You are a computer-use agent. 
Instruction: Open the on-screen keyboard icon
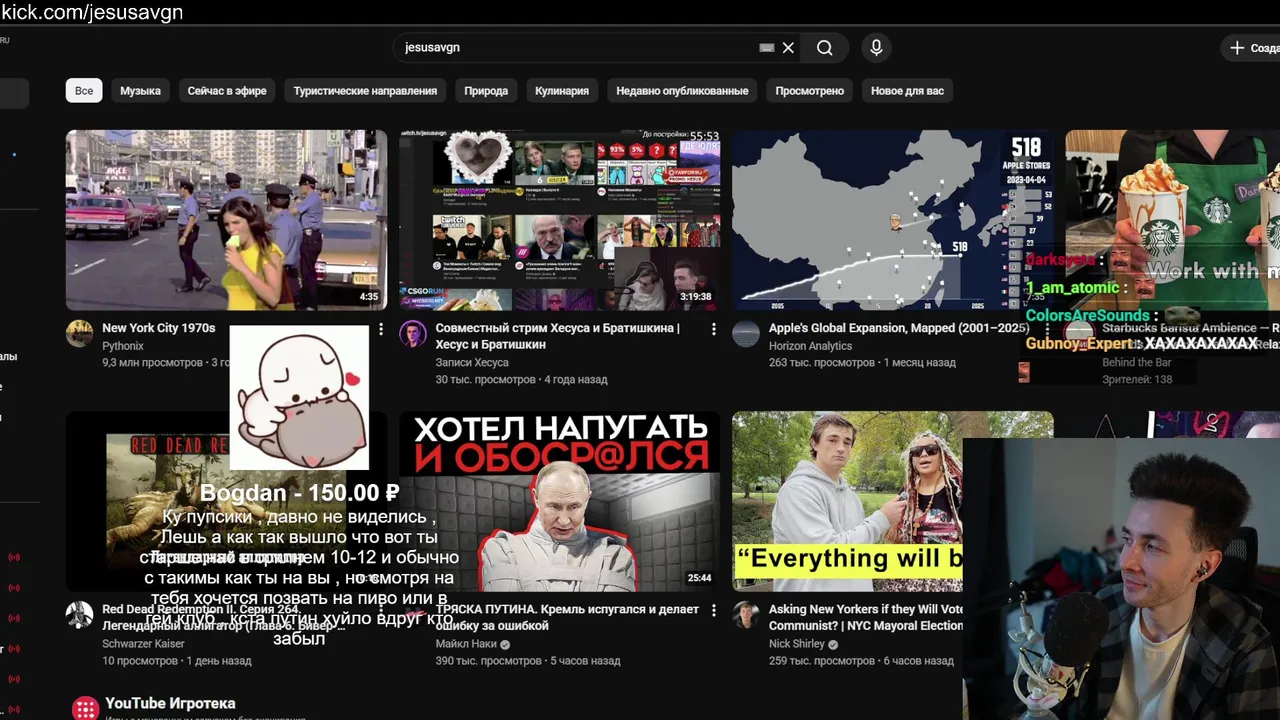click(x=767, y=48)
